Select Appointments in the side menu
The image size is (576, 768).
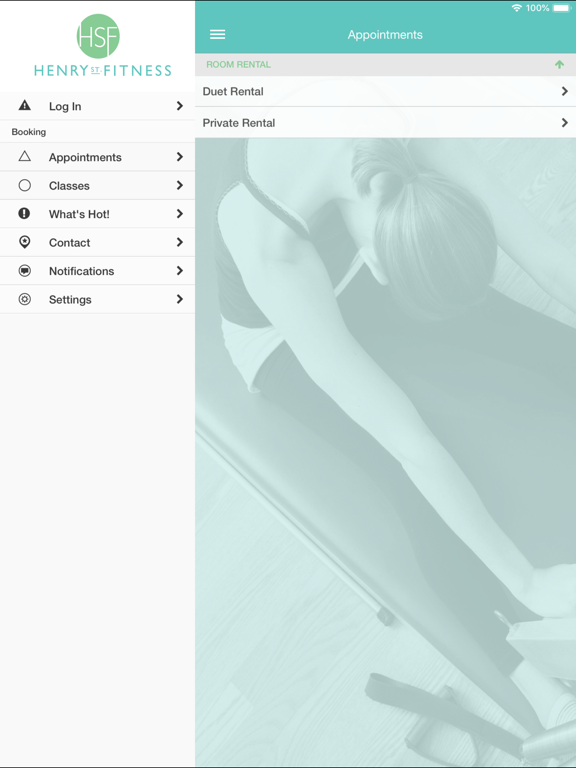tap(97, 157)
